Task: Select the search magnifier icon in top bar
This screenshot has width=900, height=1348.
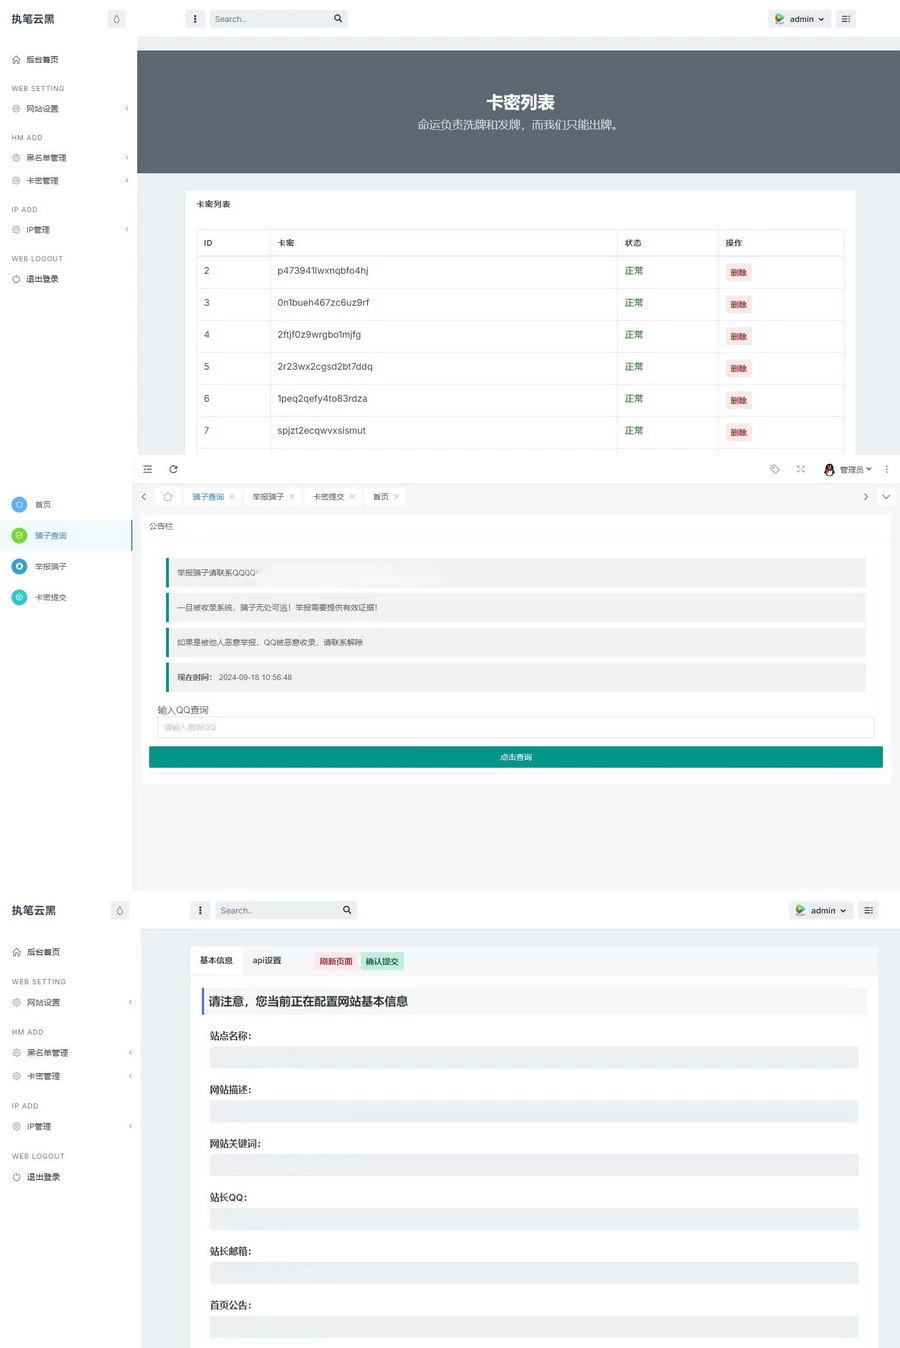Action: (338, 18)
